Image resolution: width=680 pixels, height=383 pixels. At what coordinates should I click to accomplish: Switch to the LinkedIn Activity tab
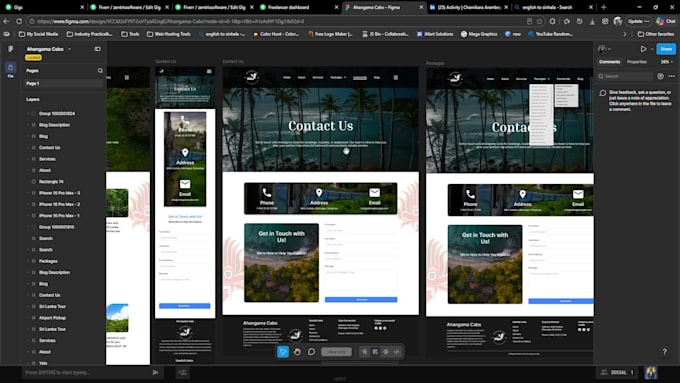468,7
